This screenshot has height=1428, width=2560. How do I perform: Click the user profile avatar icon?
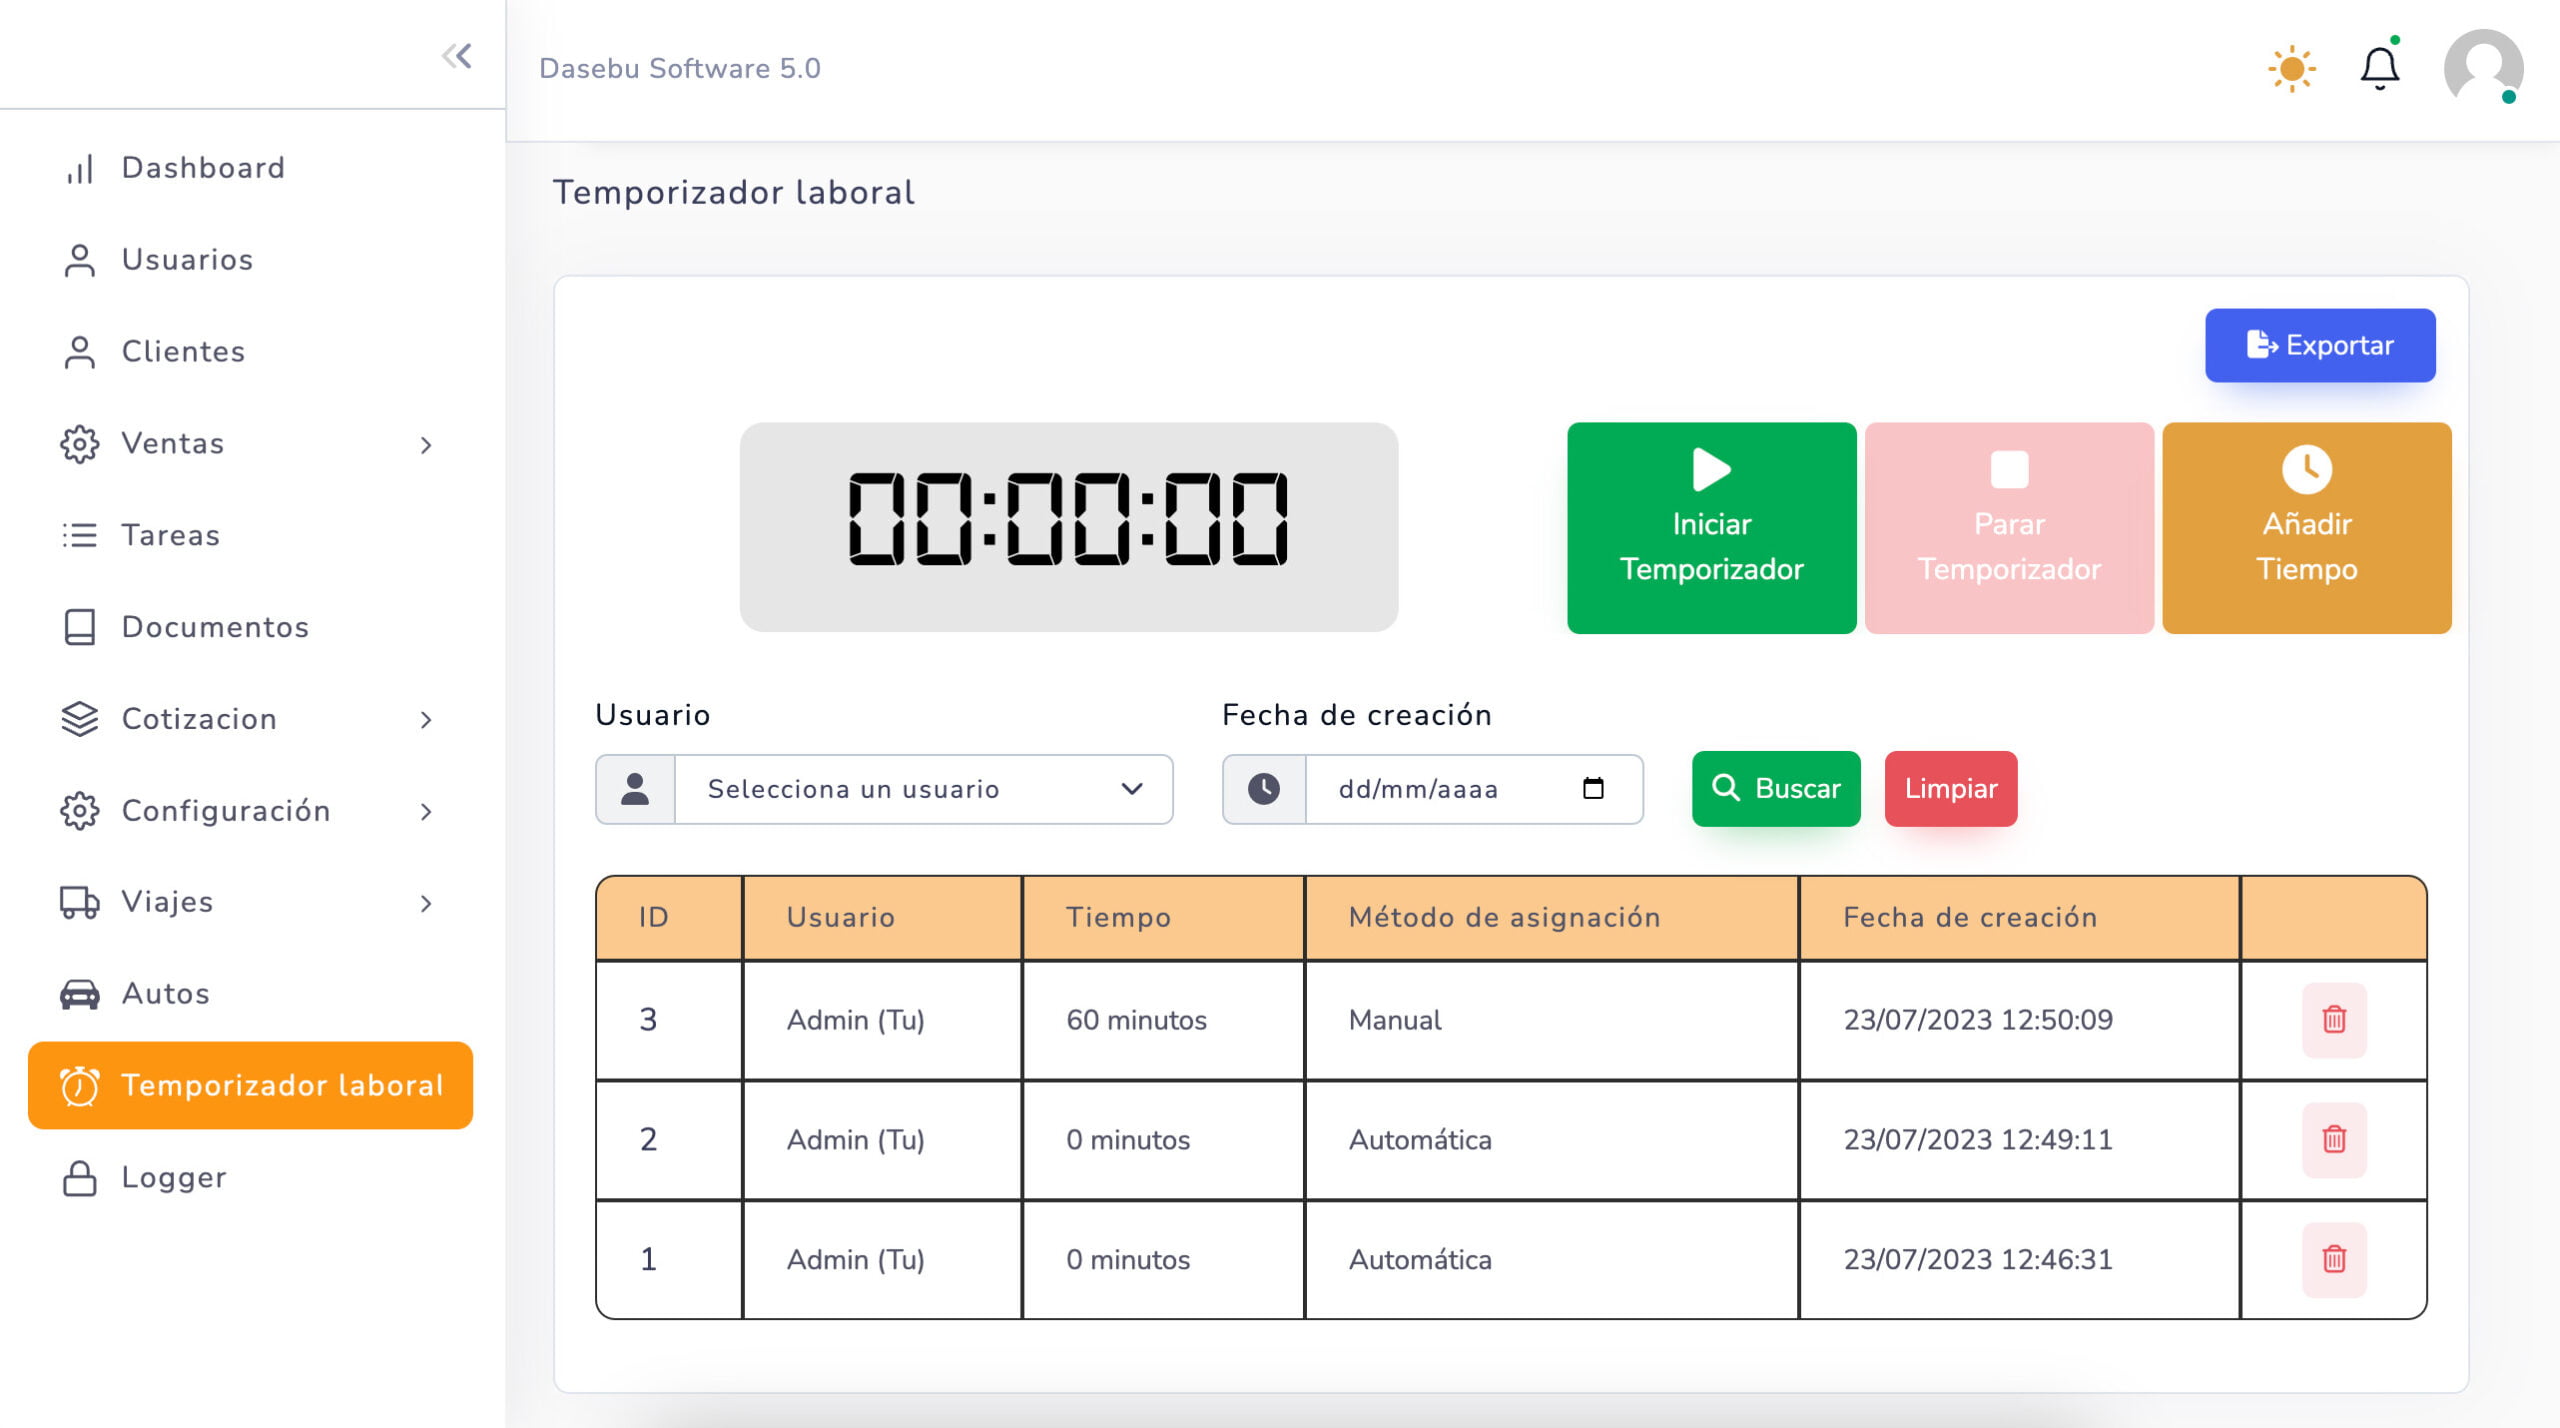point(2481,65)
